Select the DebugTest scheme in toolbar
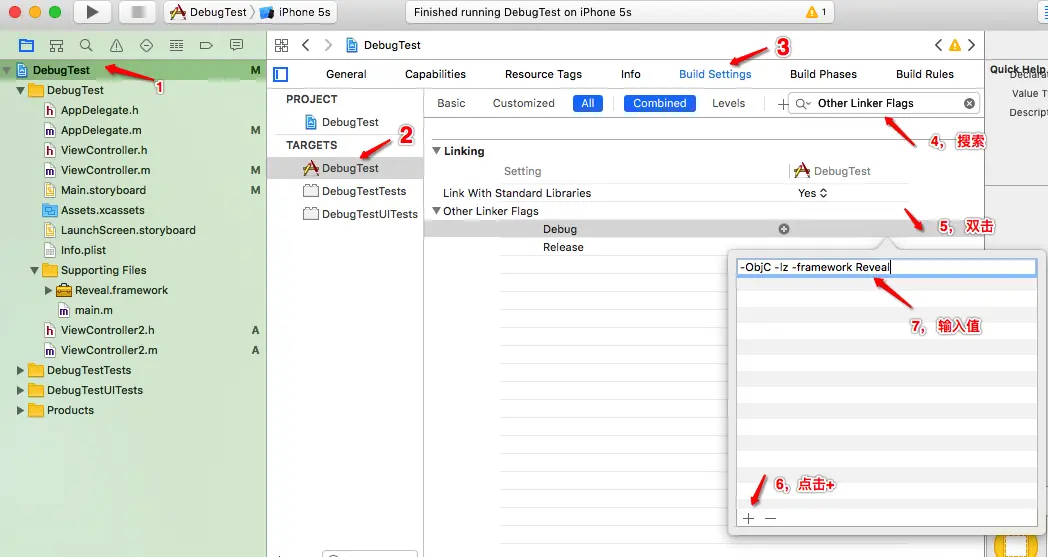Viewport: 1048px width, 557px height. click(208, 12)
